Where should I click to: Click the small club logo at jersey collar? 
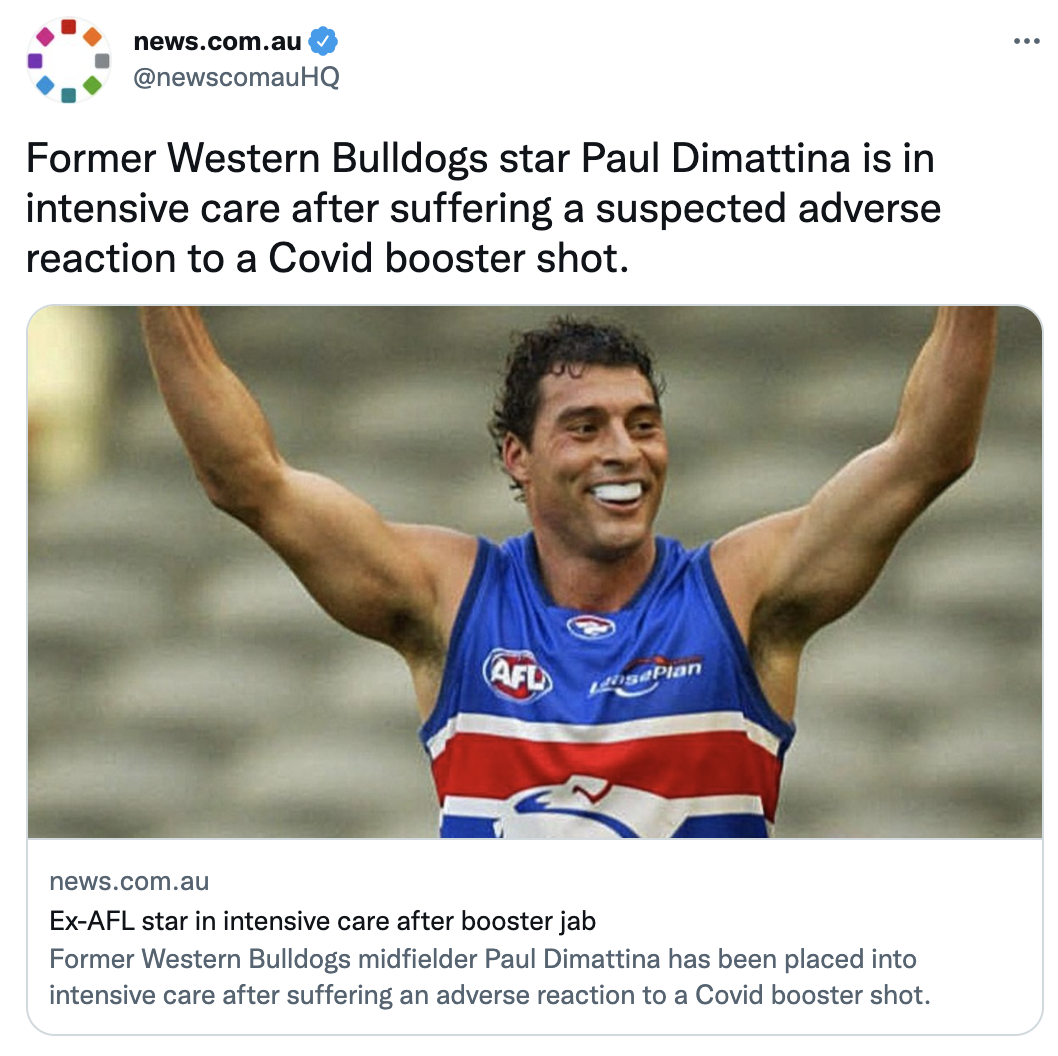[591, 627]
